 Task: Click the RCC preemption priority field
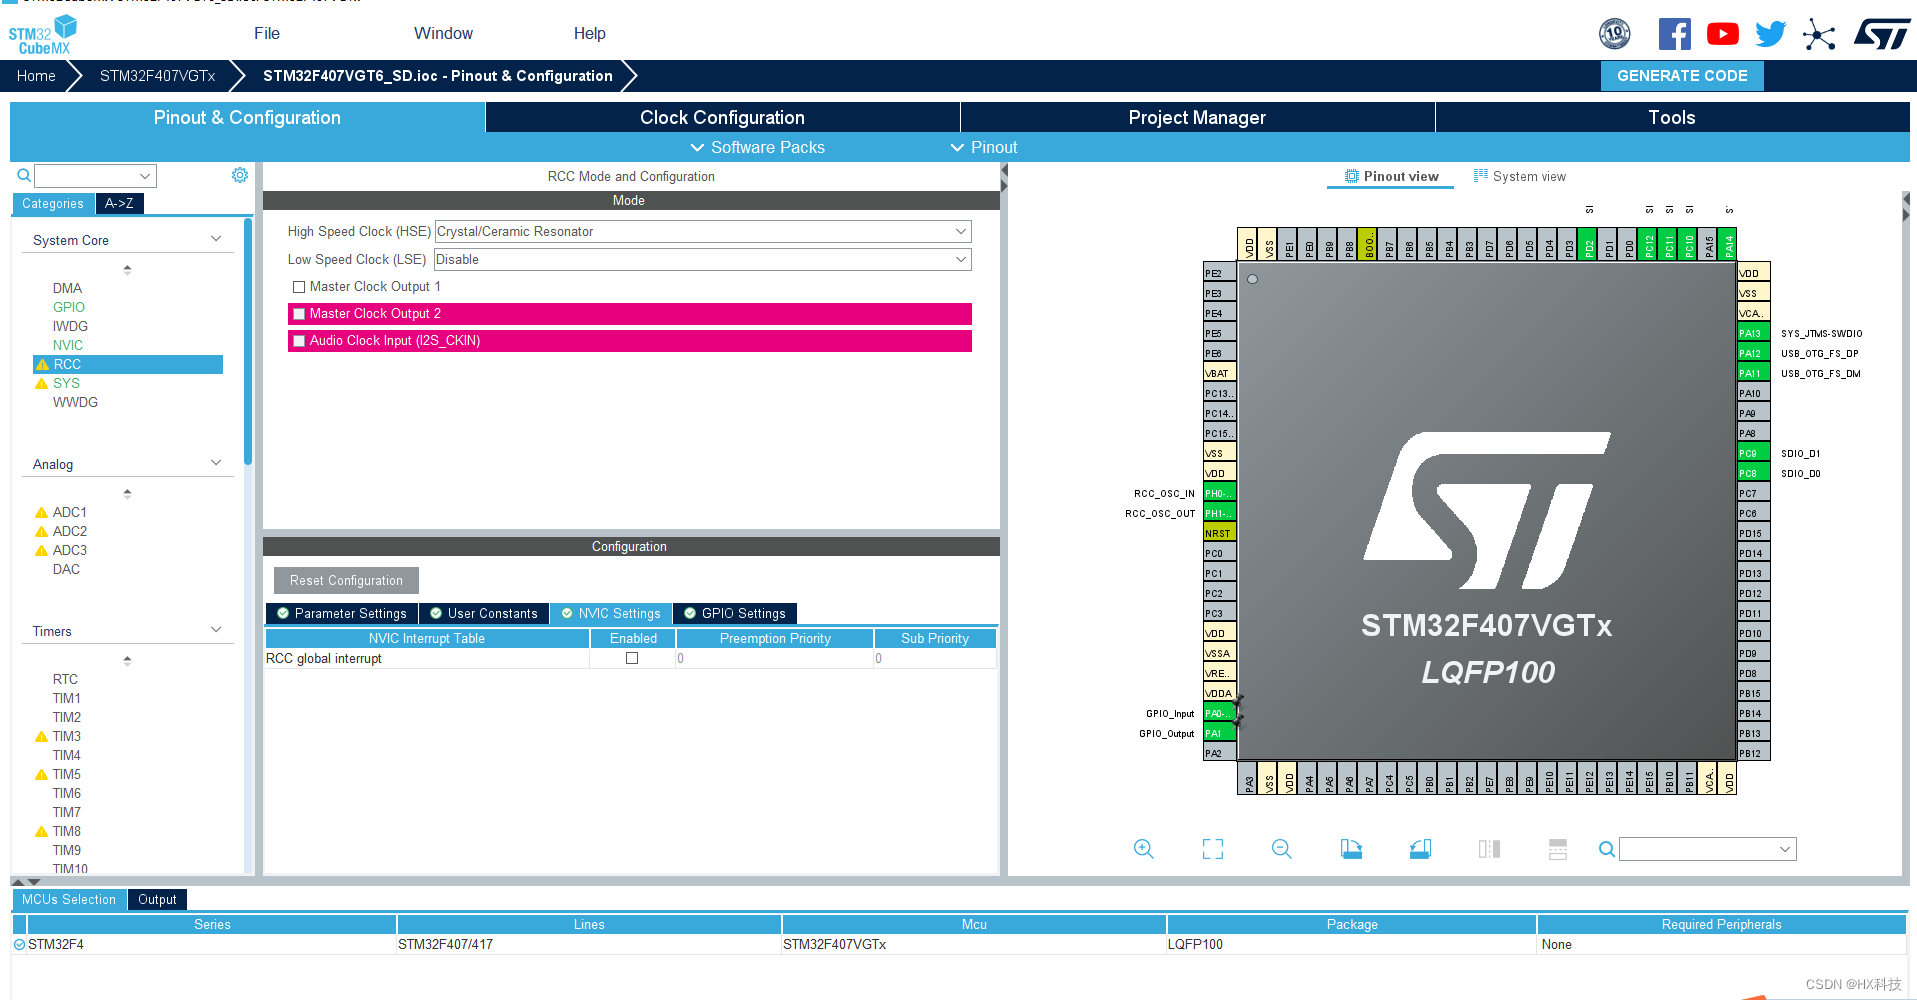pyautogui.click(x=774, y=658)
